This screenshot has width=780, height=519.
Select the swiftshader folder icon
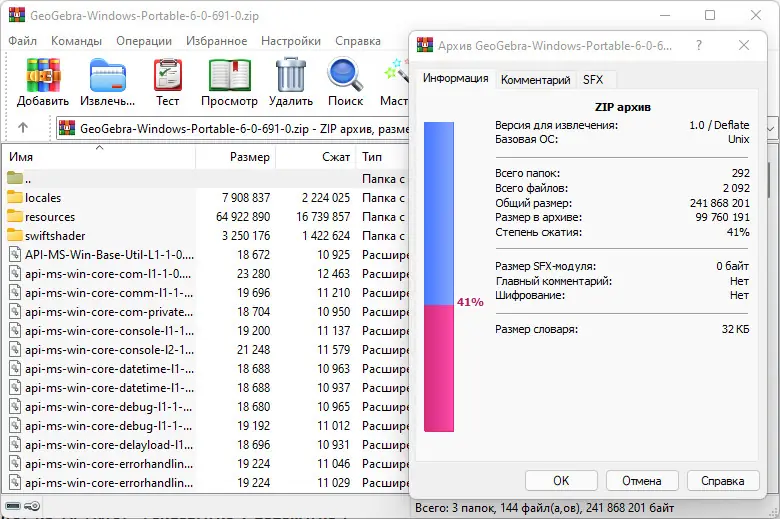(x=15, y=235)
